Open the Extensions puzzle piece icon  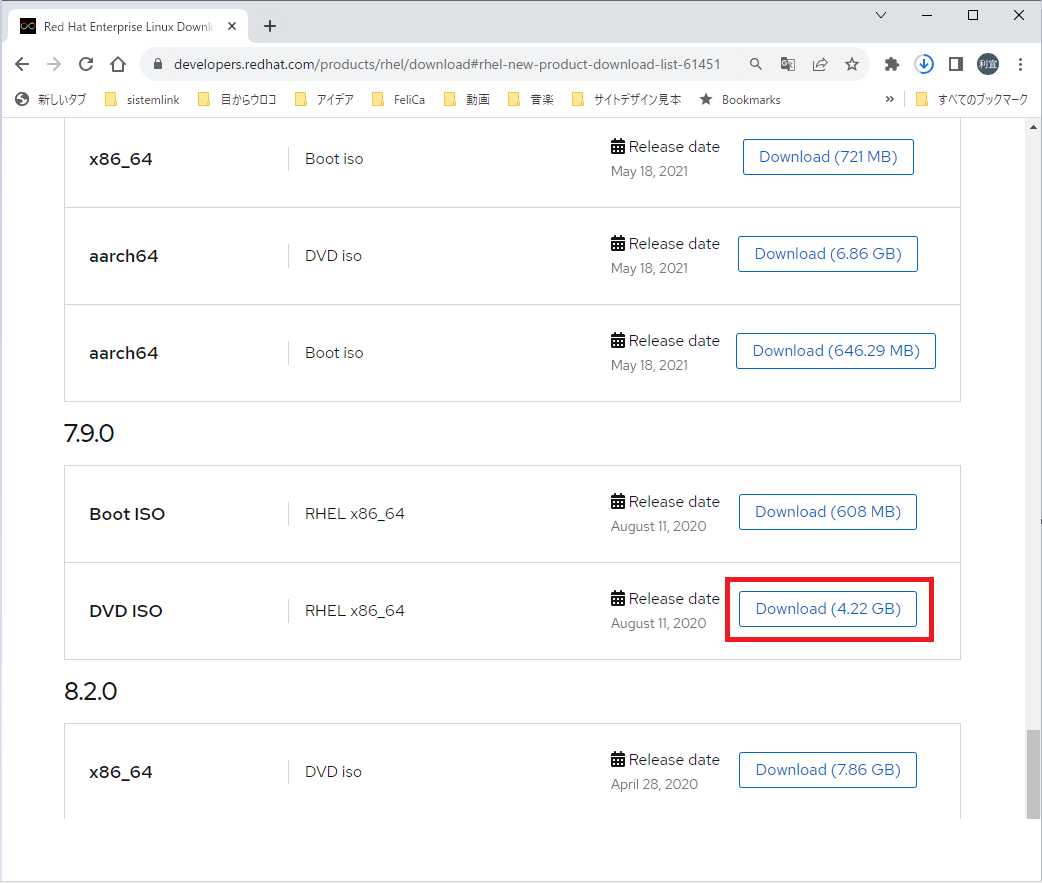click(x=891, y=63)
